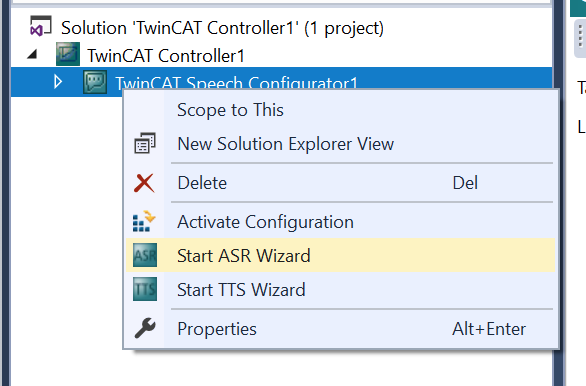Click the TwinCAT Controller1 project icon
The width and height of the screenshot is (586, 386).
click(68, 55)
